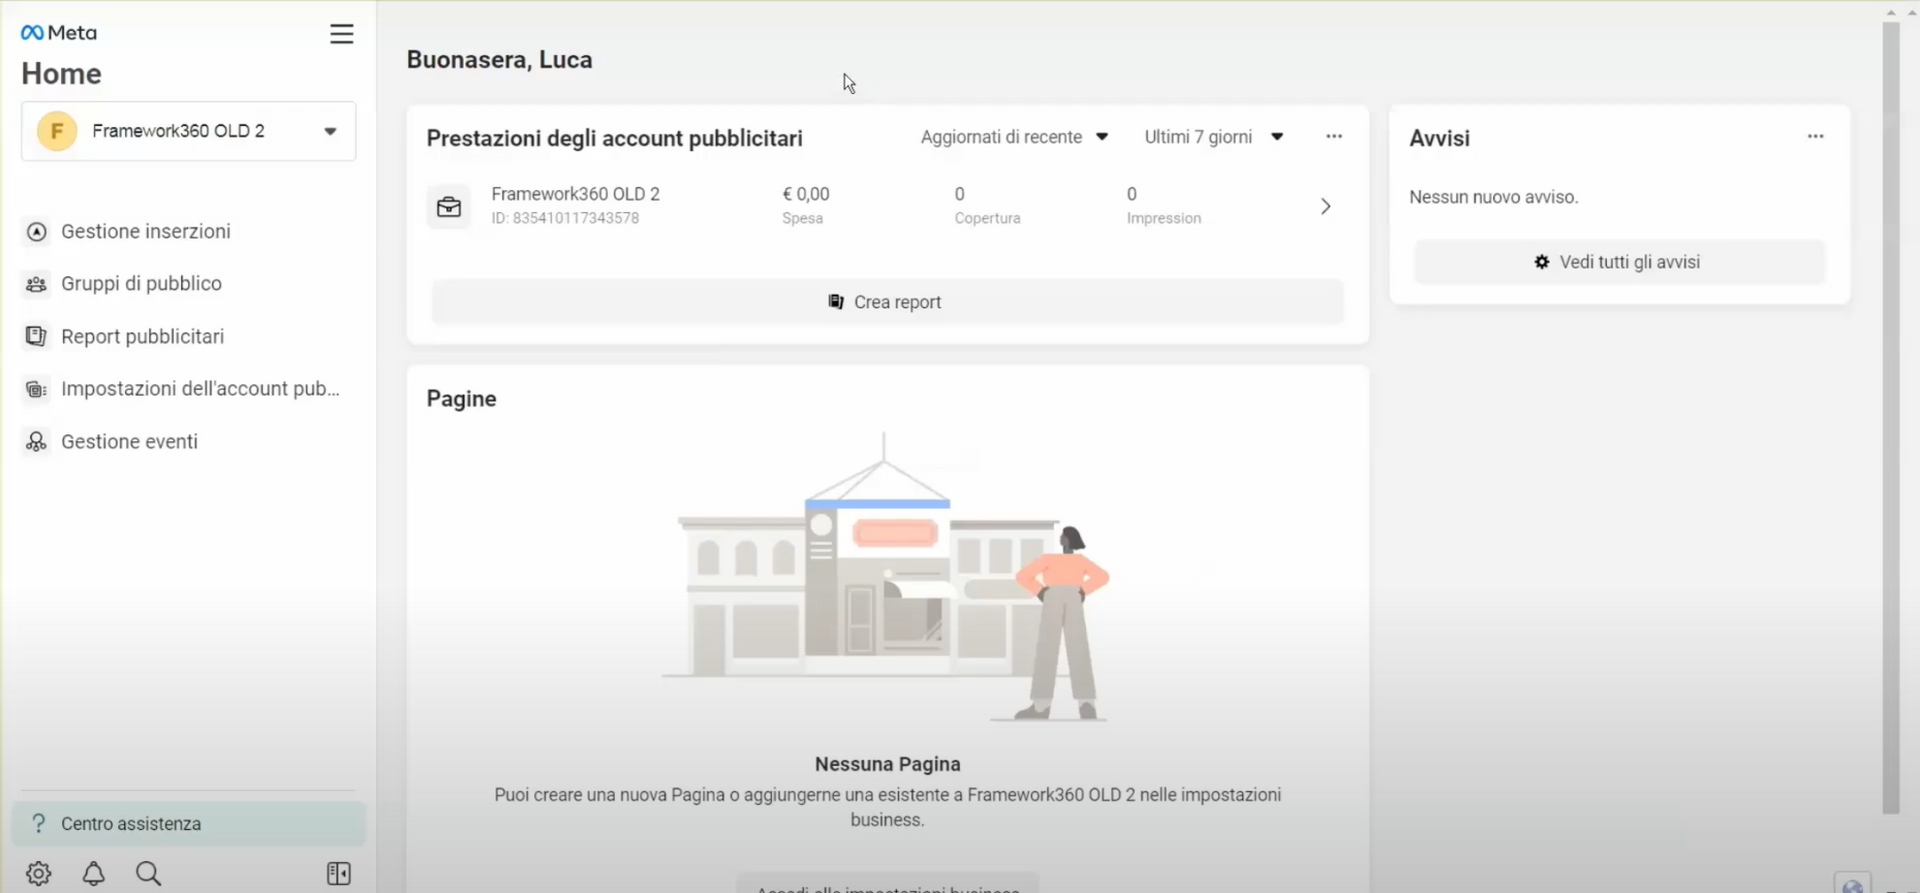1920x893 pixels.
Task: Click the Nessun nuovo avviso text
Action: point(1494,197)
